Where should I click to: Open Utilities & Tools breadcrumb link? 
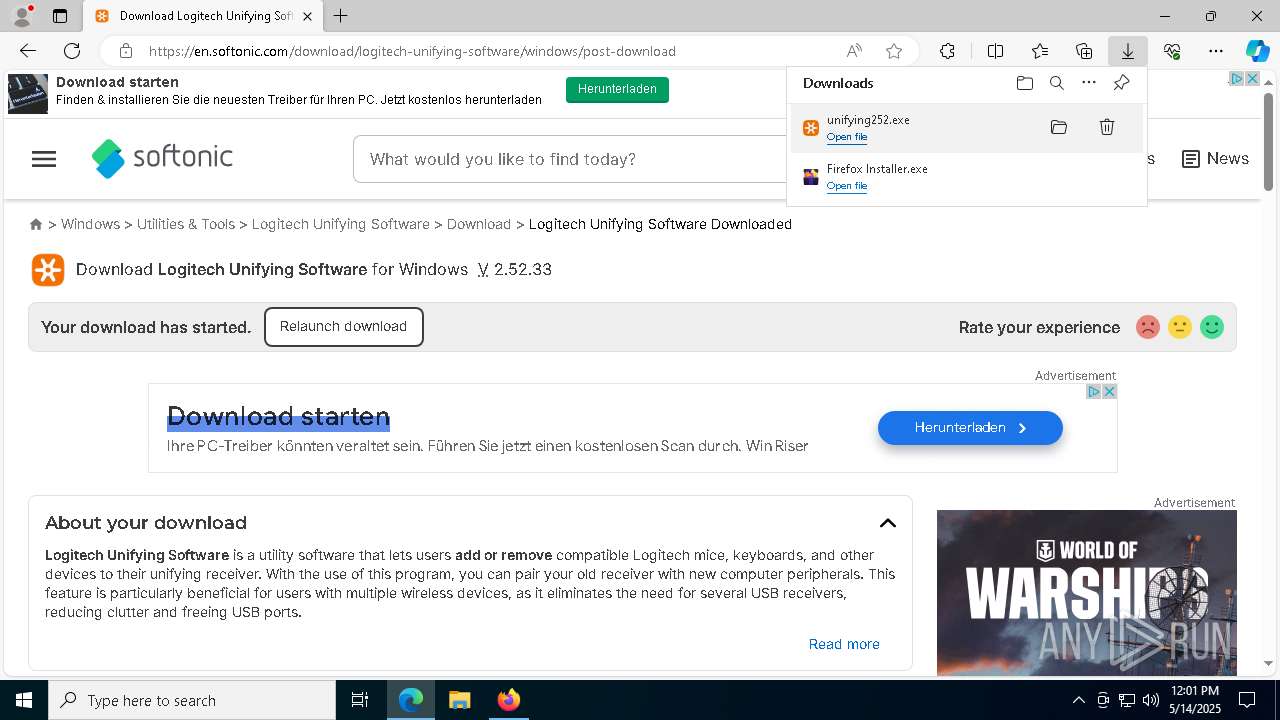tap(186, 224)
